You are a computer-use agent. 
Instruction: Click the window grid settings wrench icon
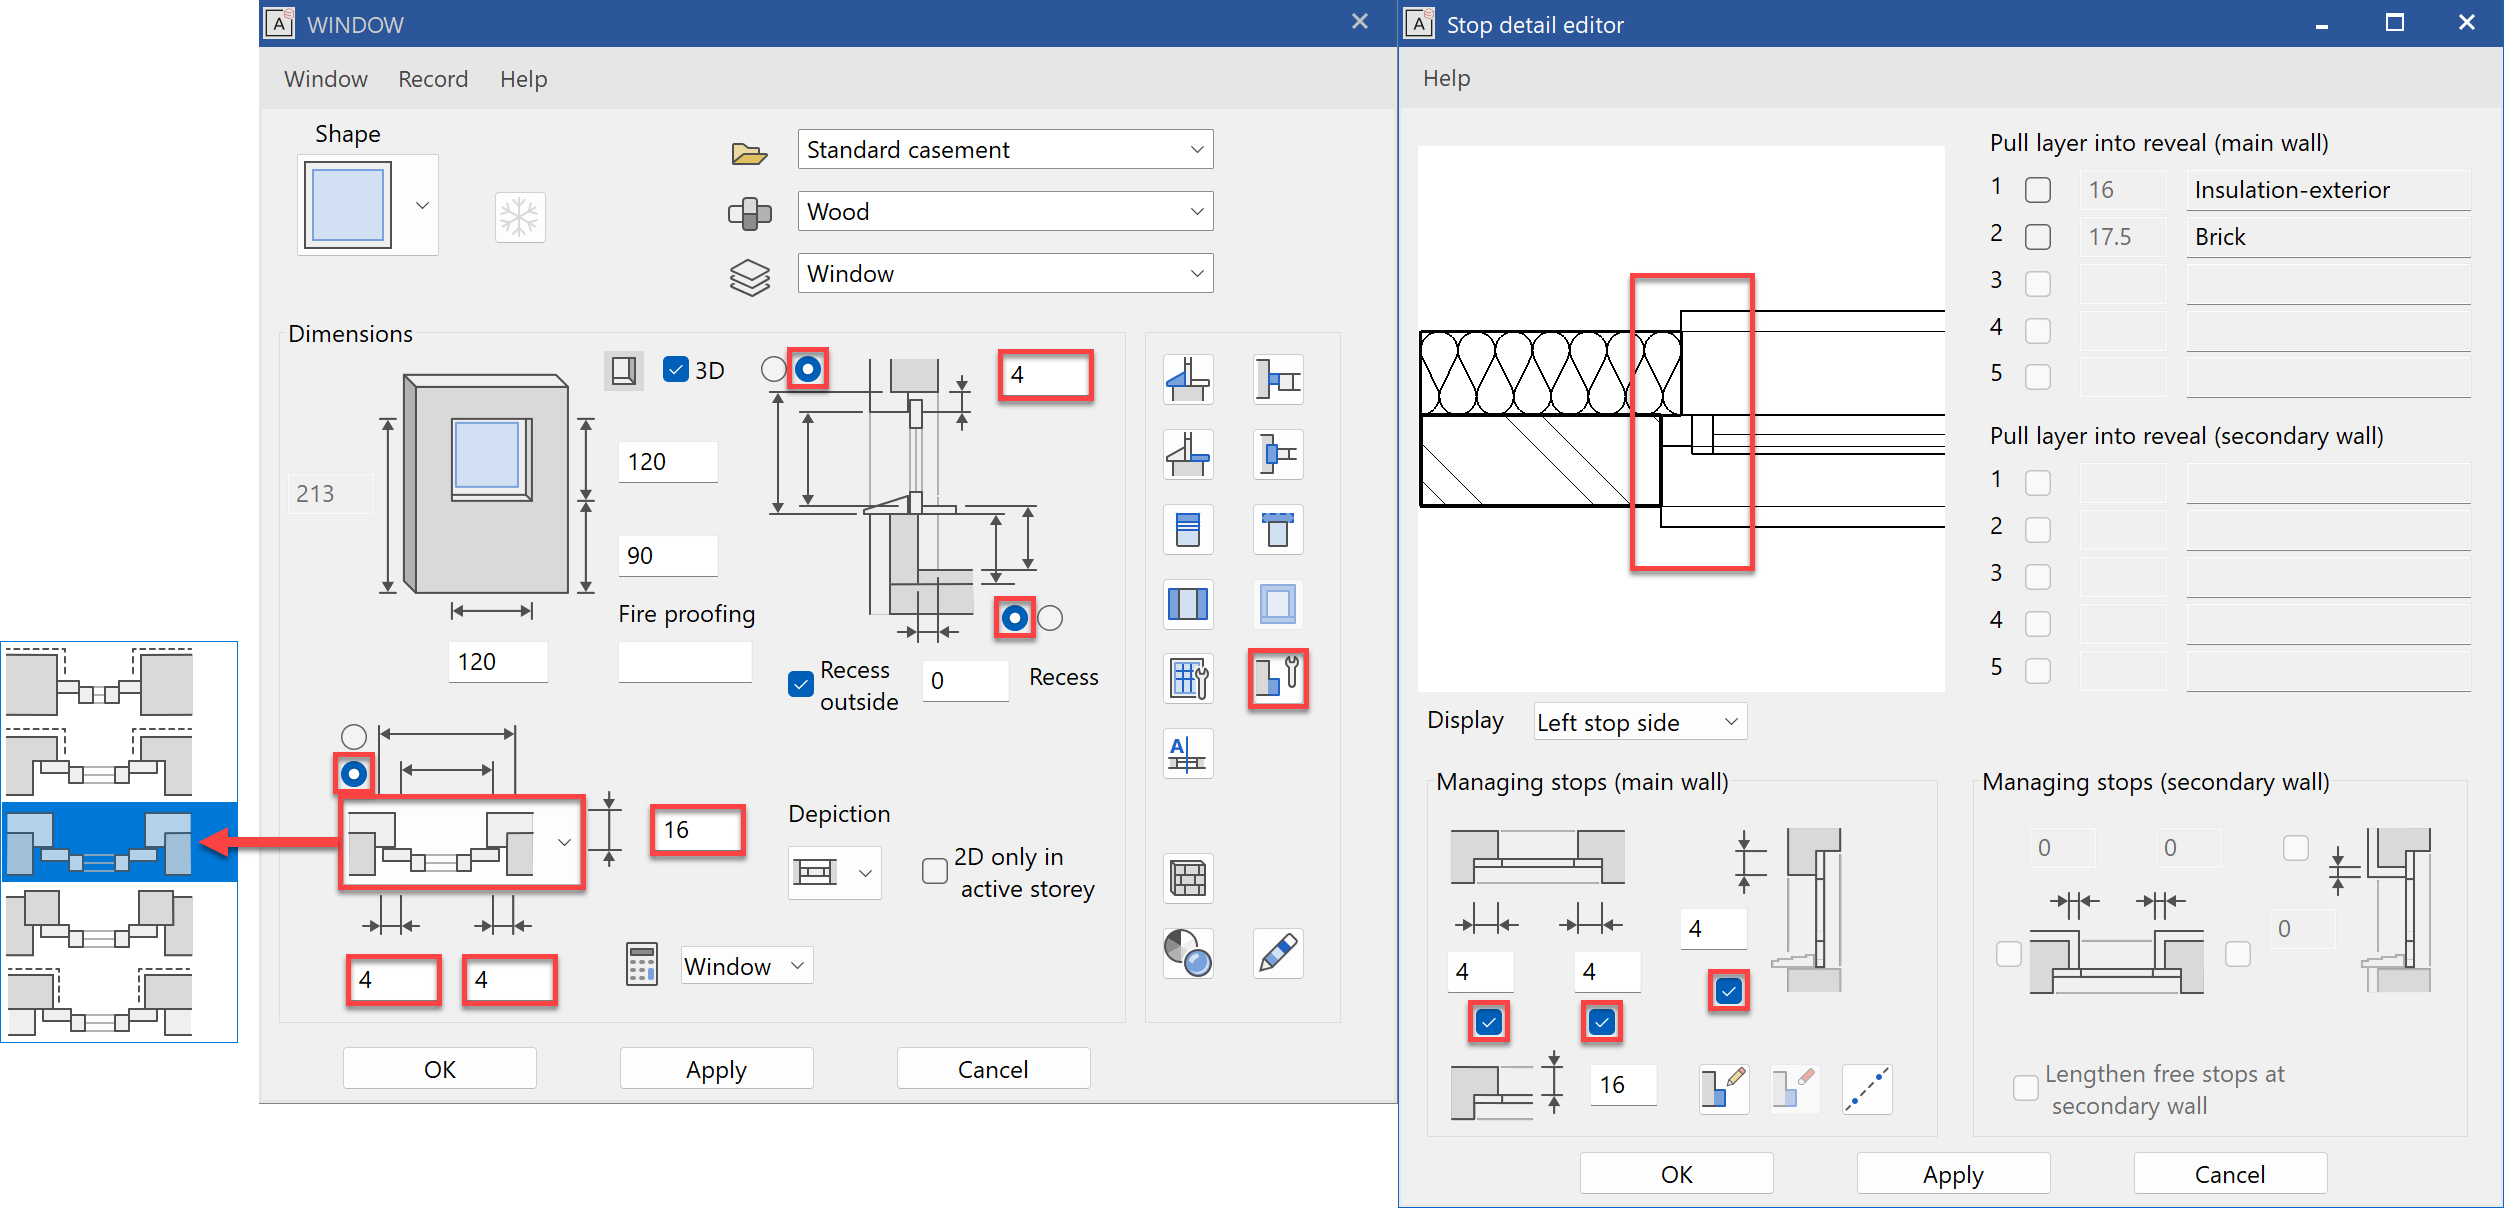click(1188, 679)
